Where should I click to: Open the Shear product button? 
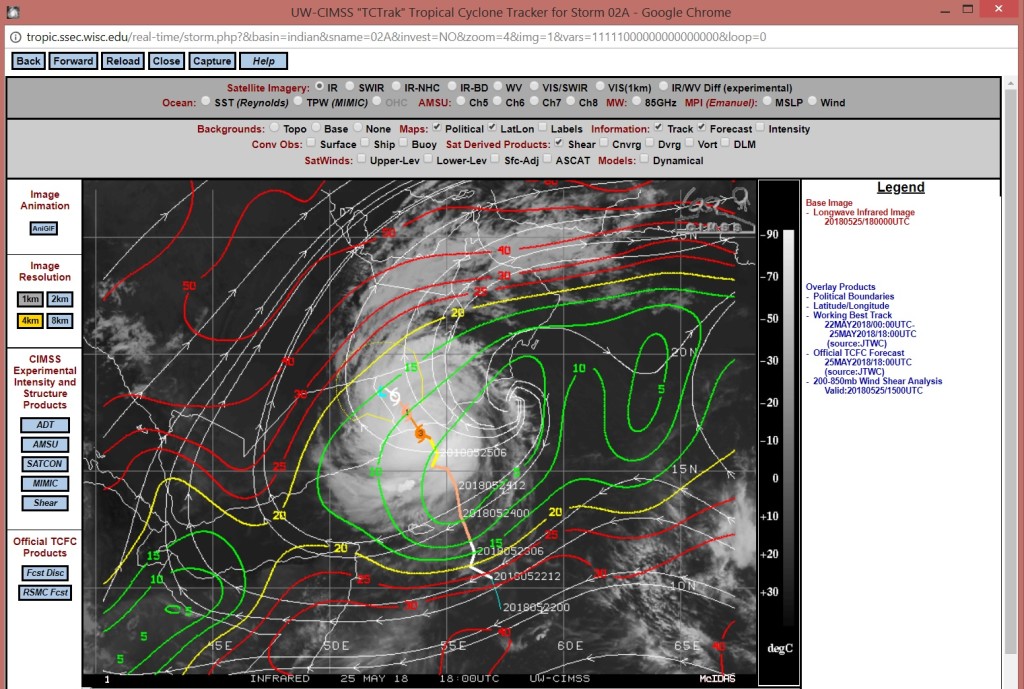click(x=45, y=503)
